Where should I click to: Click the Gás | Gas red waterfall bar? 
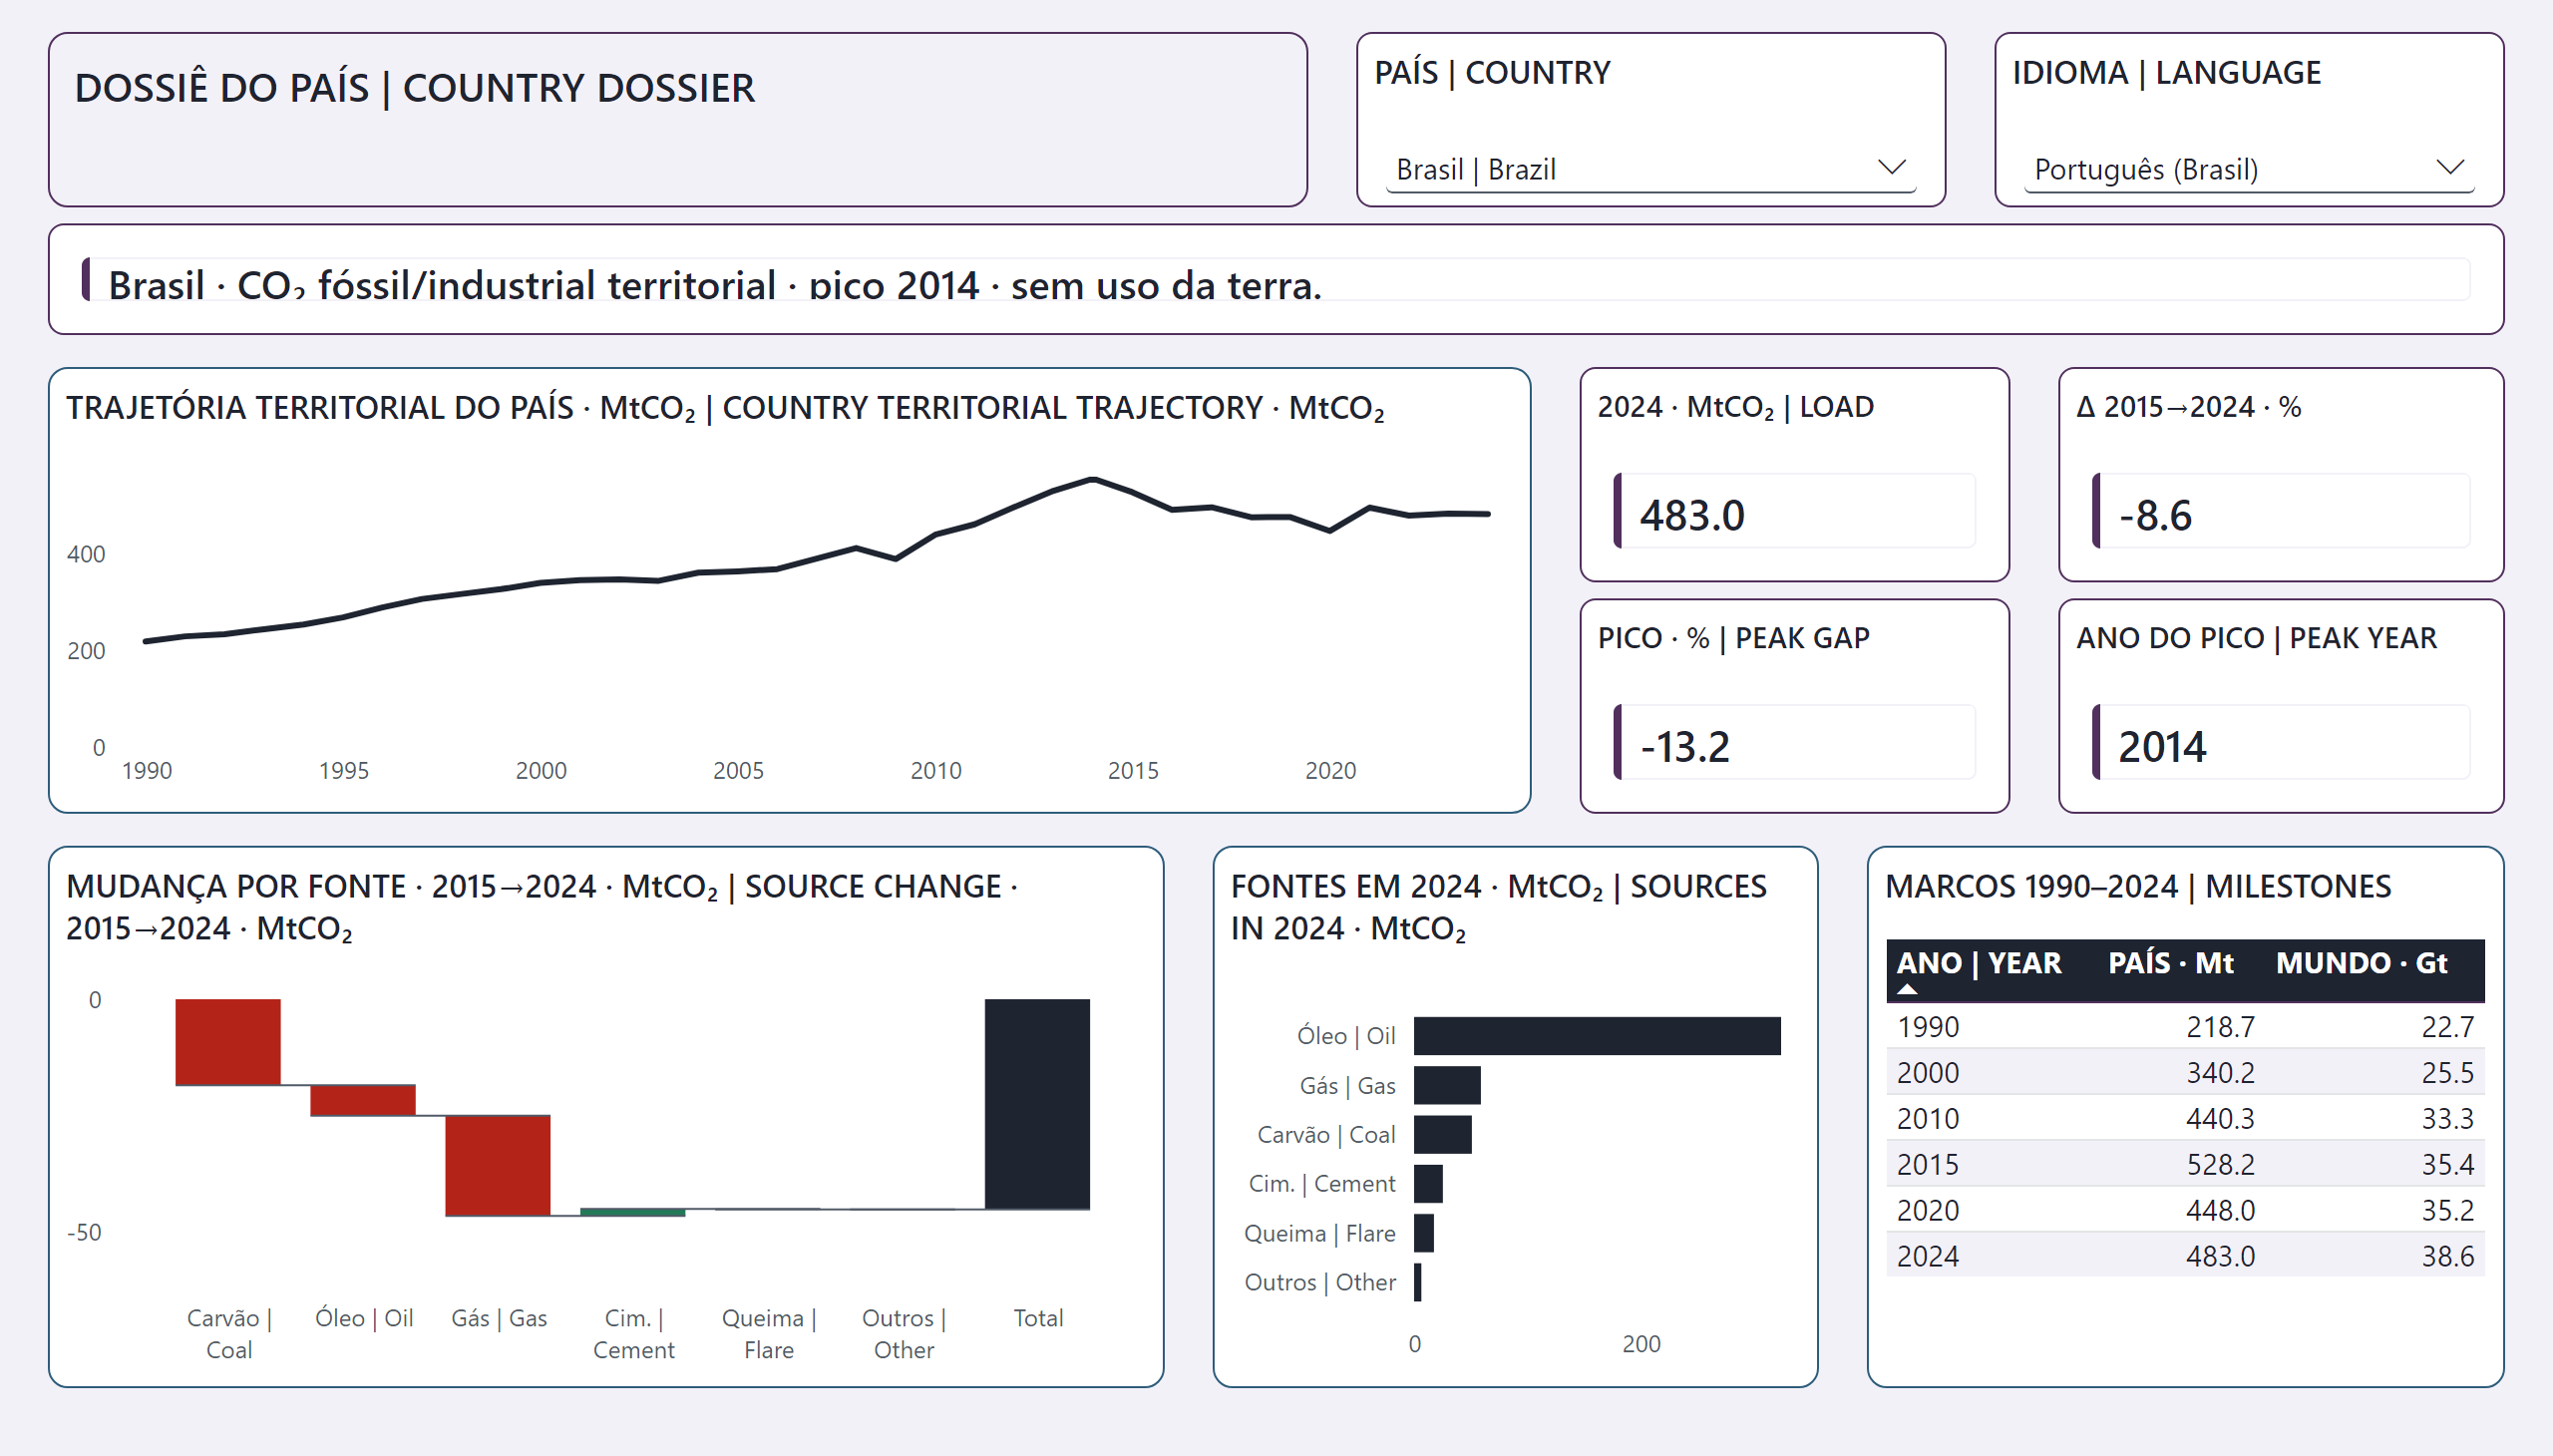tap(498, 1165)
